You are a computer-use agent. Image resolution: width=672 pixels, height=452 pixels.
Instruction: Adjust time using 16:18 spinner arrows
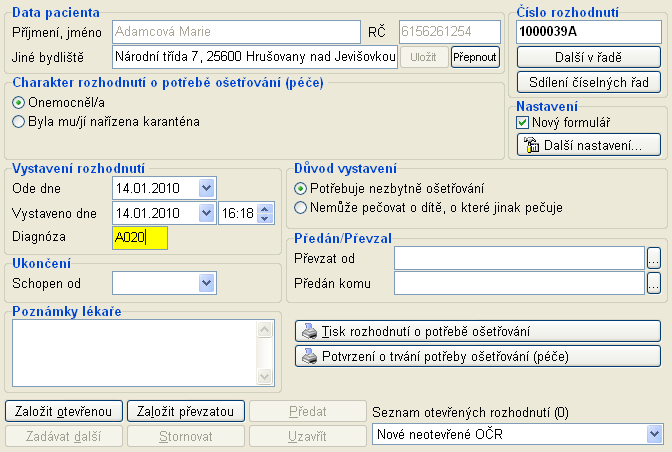coord(265,213)
